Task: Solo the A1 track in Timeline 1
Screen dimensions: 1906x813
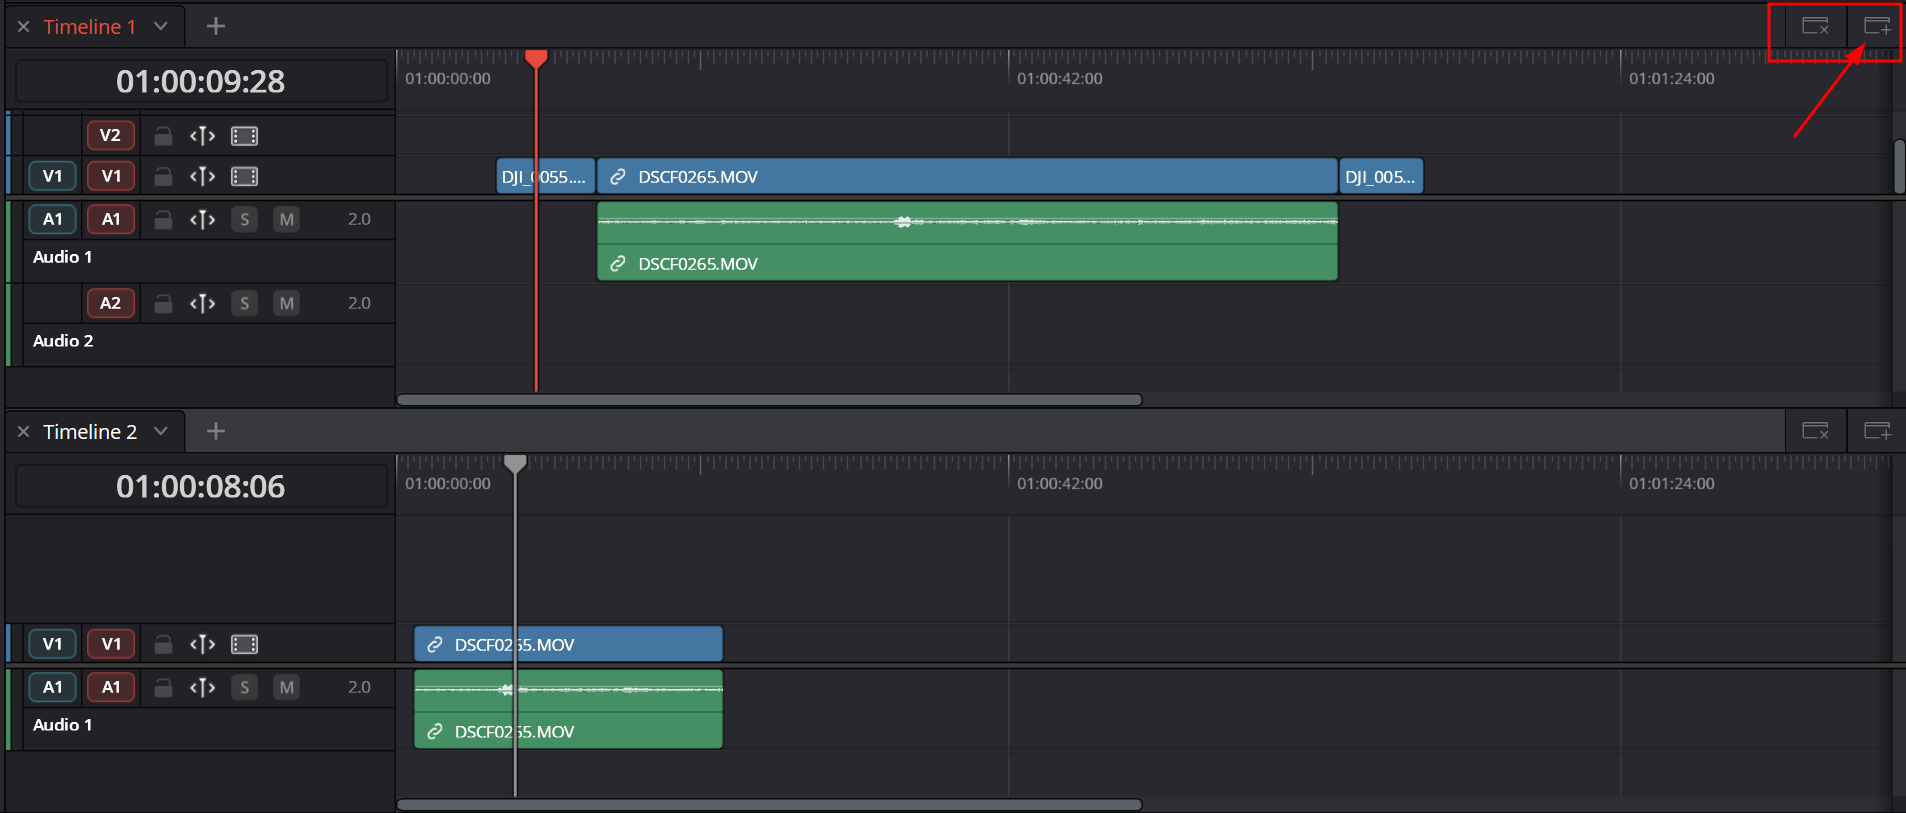Action: coord(245,219)
